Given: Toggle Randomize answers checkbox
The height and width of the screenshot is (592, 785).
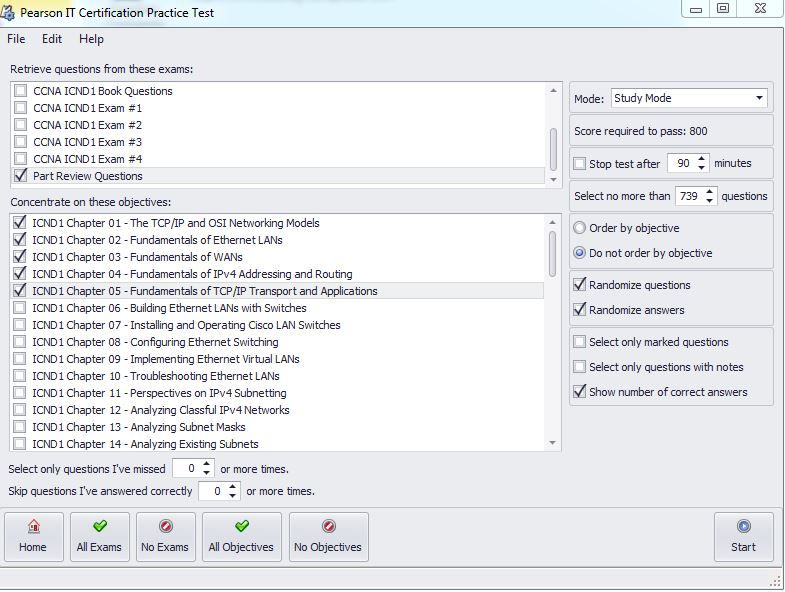Looking at the screenshot, I should point(579,310).
